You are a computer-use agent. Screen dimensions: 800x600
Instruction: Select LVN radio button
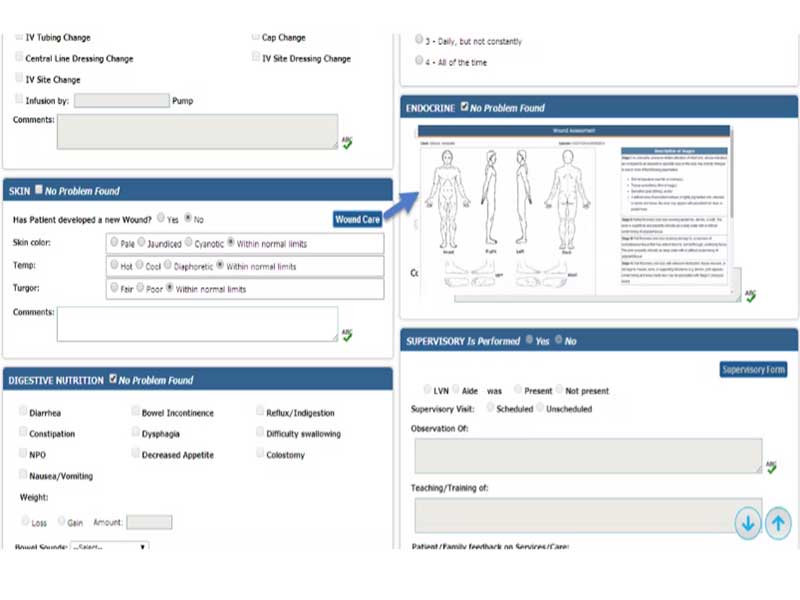pyautogui.click(x=427, y=389)
